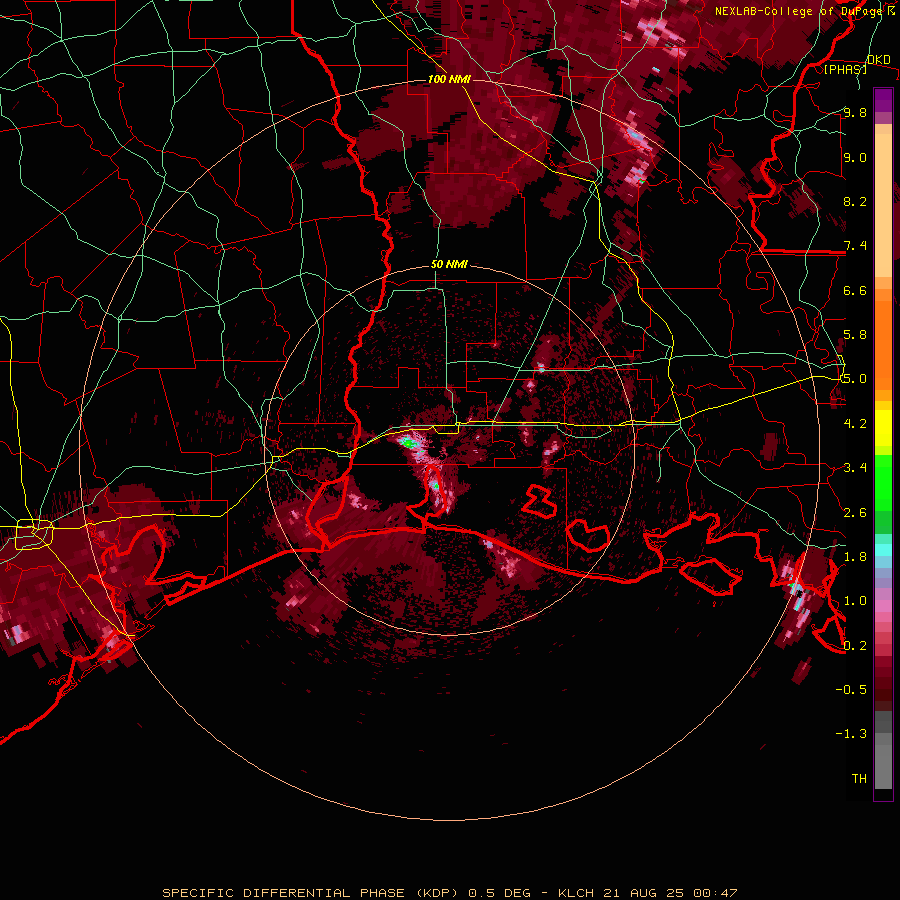
Task: Pick the cyan band on color bar
Action: [883, 549]
